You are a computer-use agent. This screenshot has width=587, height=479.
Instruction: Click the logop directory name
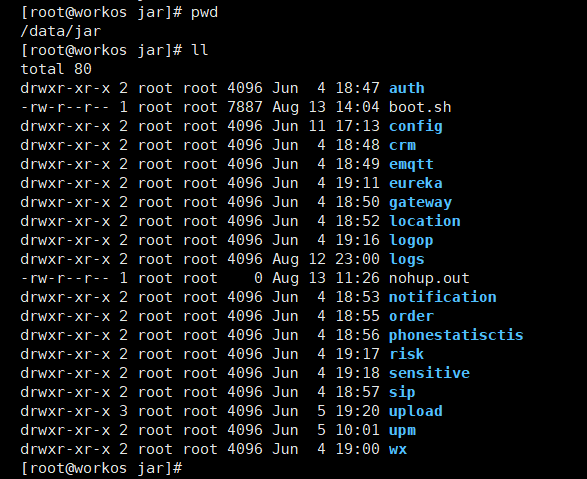411,241
